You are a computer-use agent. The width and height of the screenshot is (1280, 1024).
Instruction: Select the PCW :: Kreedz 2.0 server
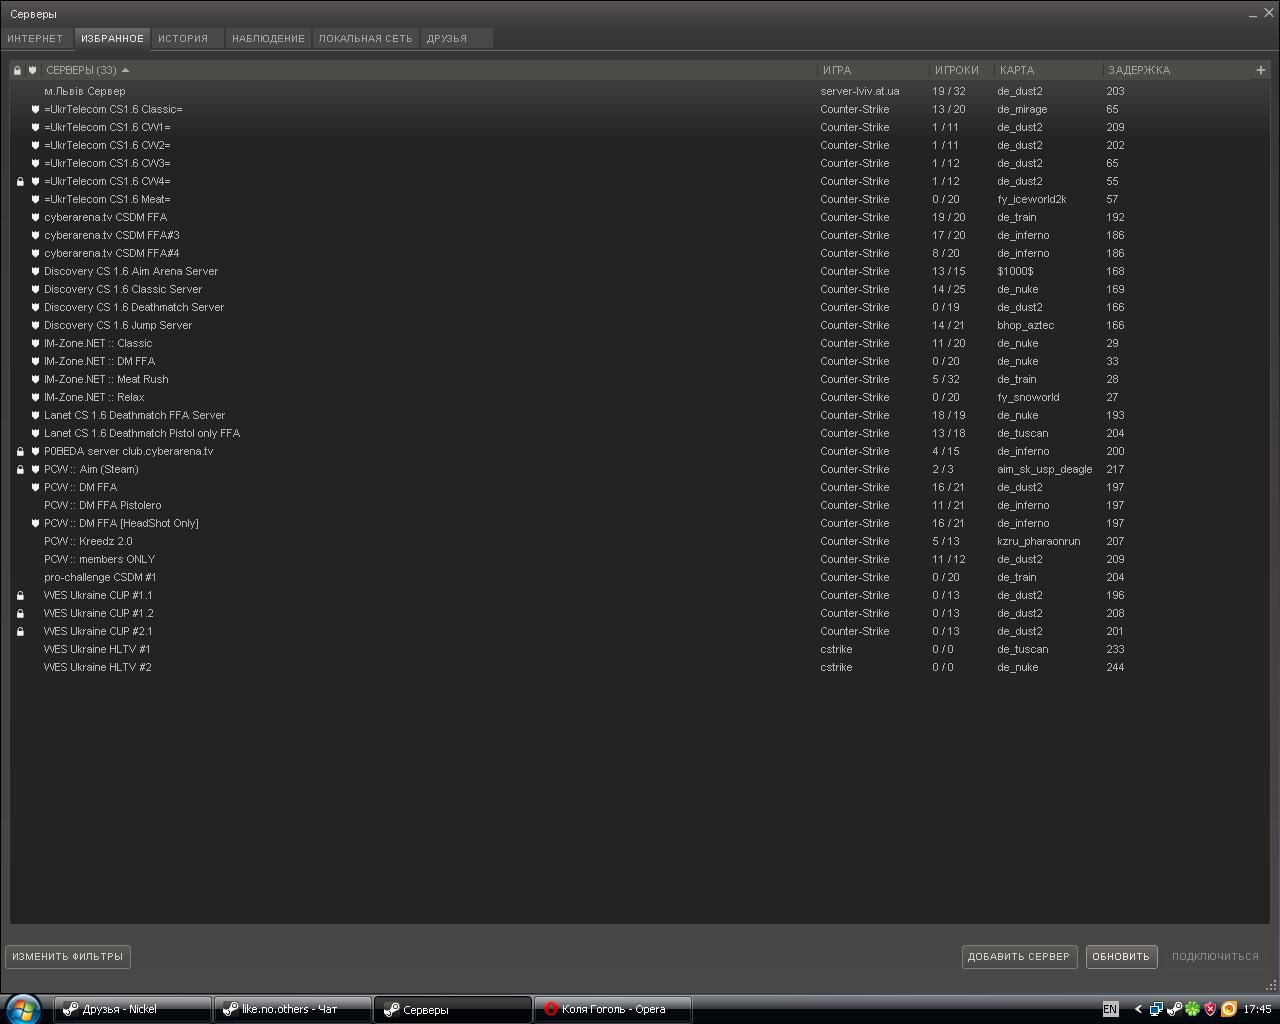(x=640, y=541)
